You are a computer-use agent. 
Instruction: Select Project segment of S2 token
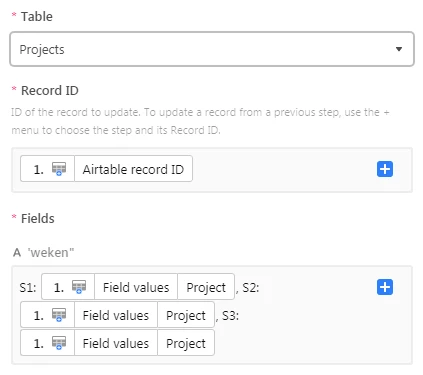point(186,315)
